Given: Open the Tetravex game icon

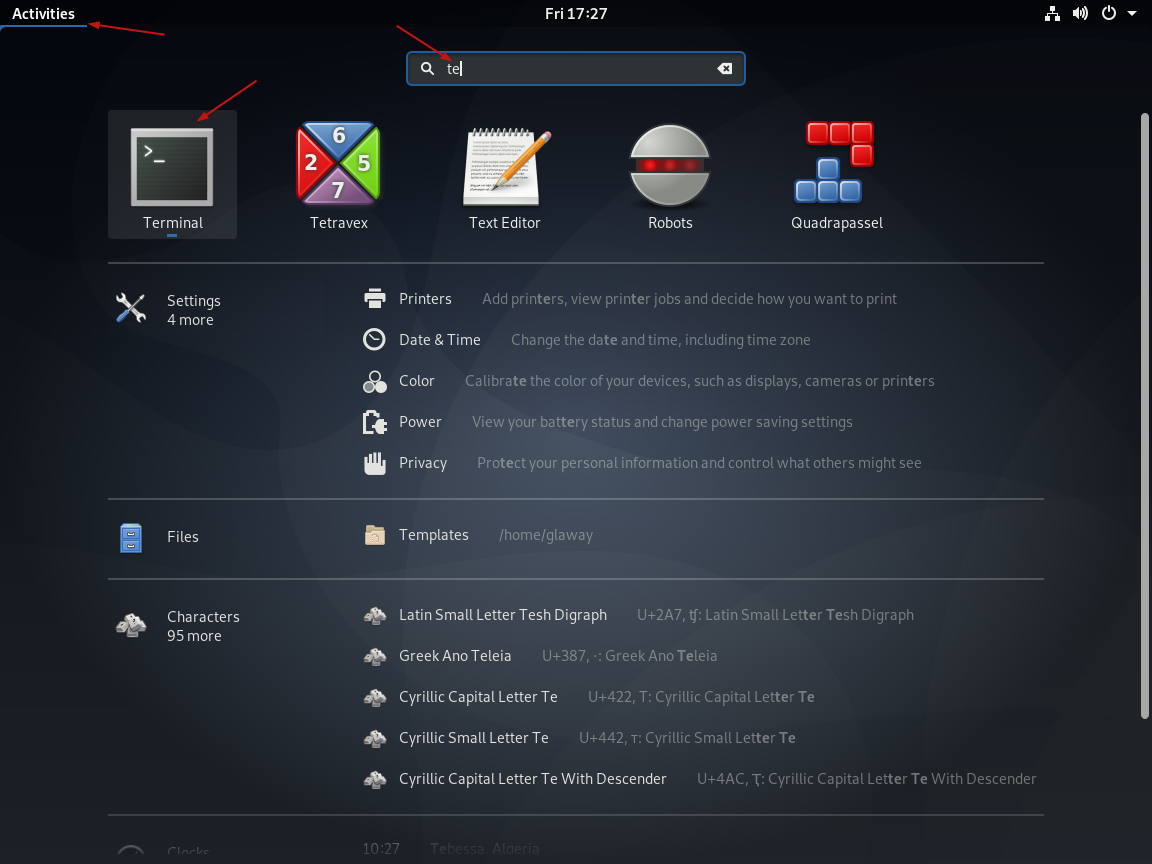Looking at the screenshot, I should [338, 163].
